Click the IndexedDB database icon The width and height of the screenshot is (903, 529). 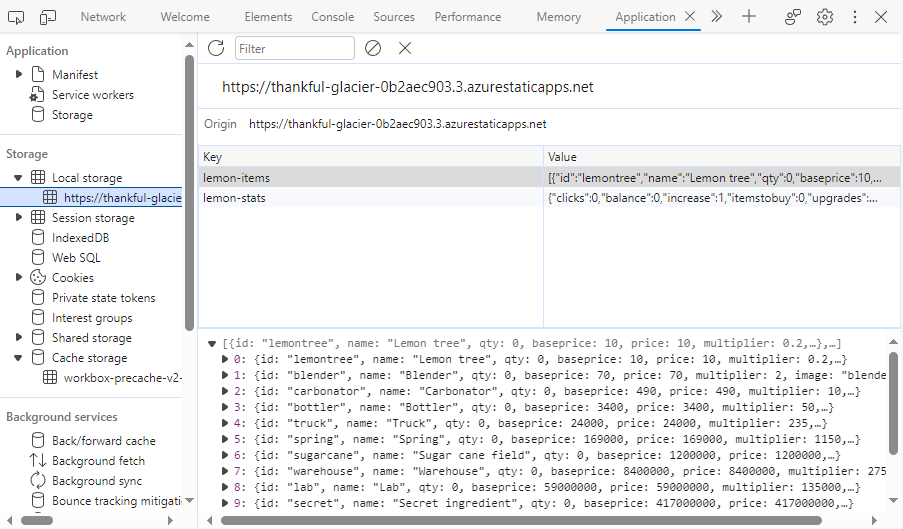coord(38,238)
